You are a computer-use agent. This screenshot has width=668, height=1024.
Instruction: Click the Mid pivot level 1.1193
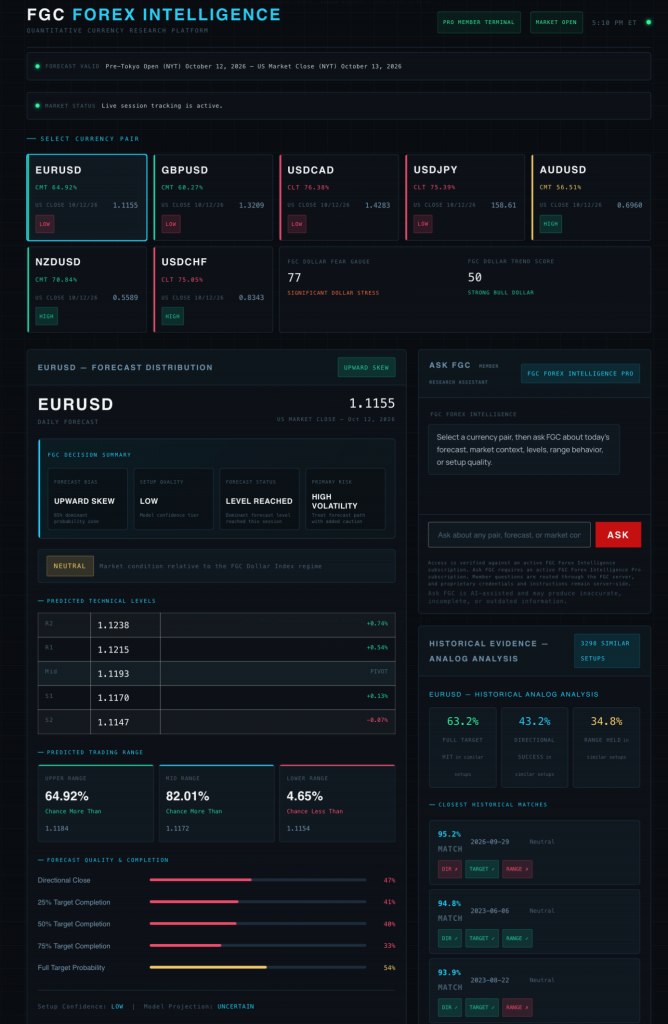114,673
